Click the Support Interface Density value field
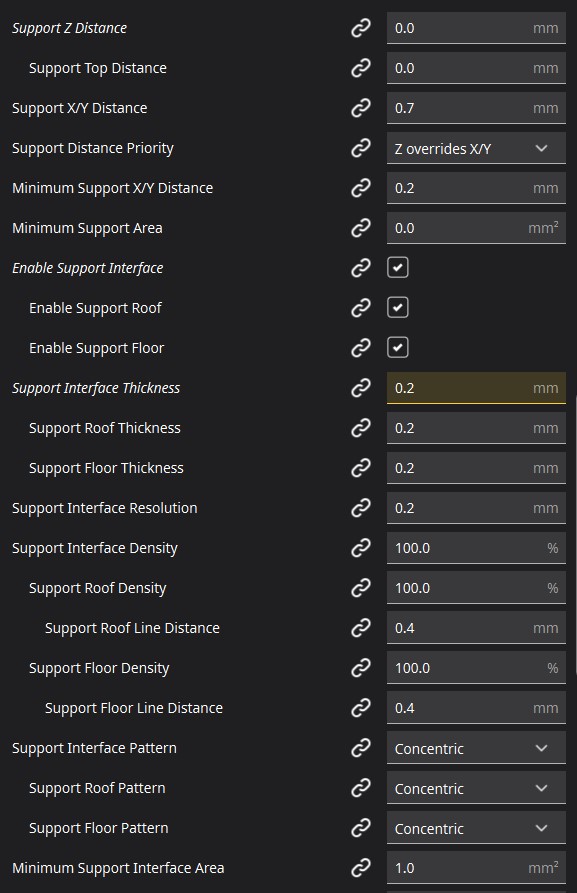 (475, 548)
